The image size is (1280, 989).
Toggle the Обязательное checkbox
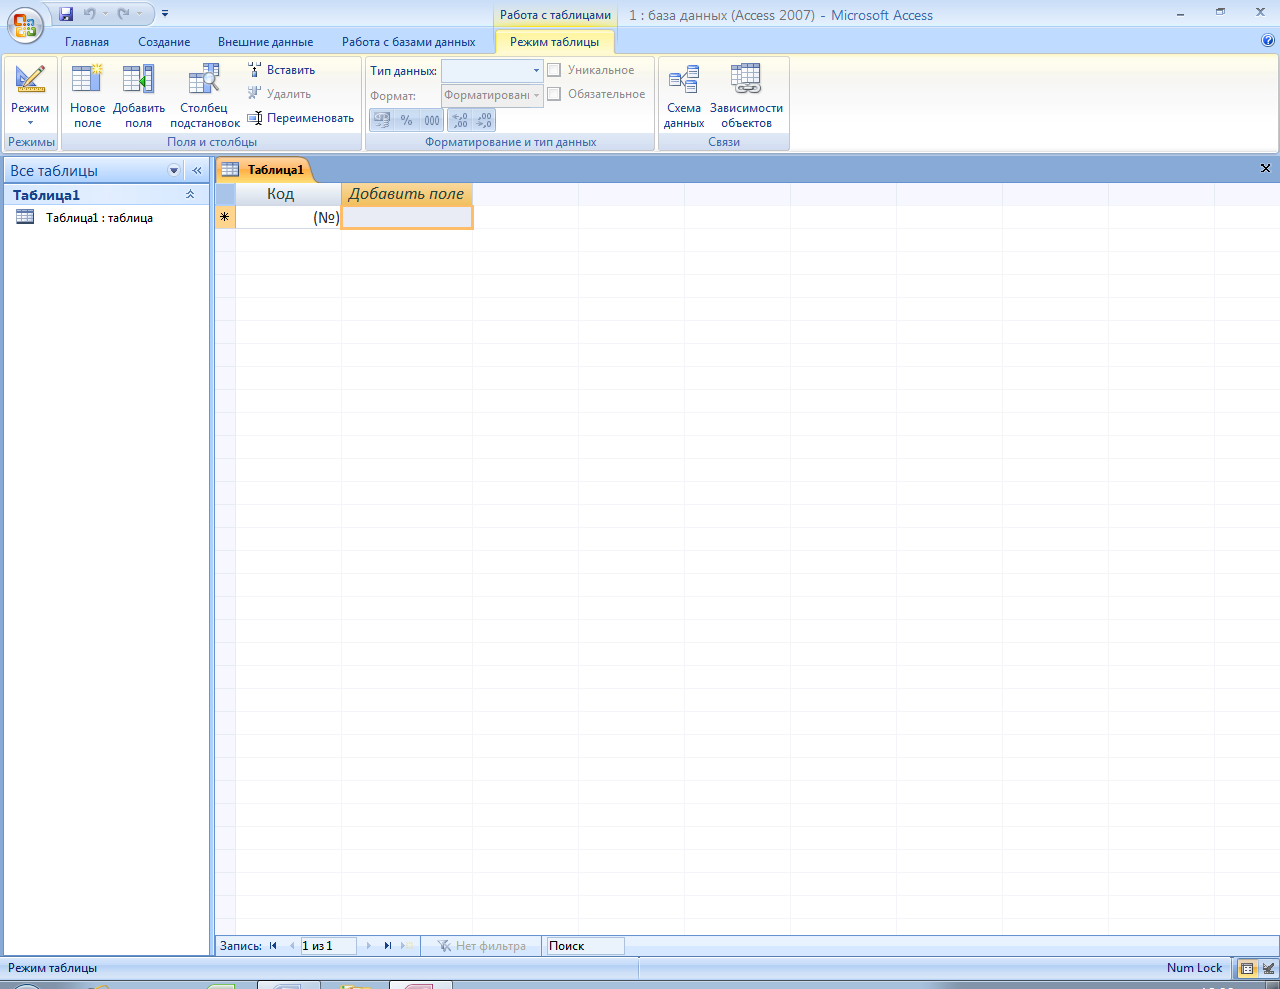pos(554,94)
